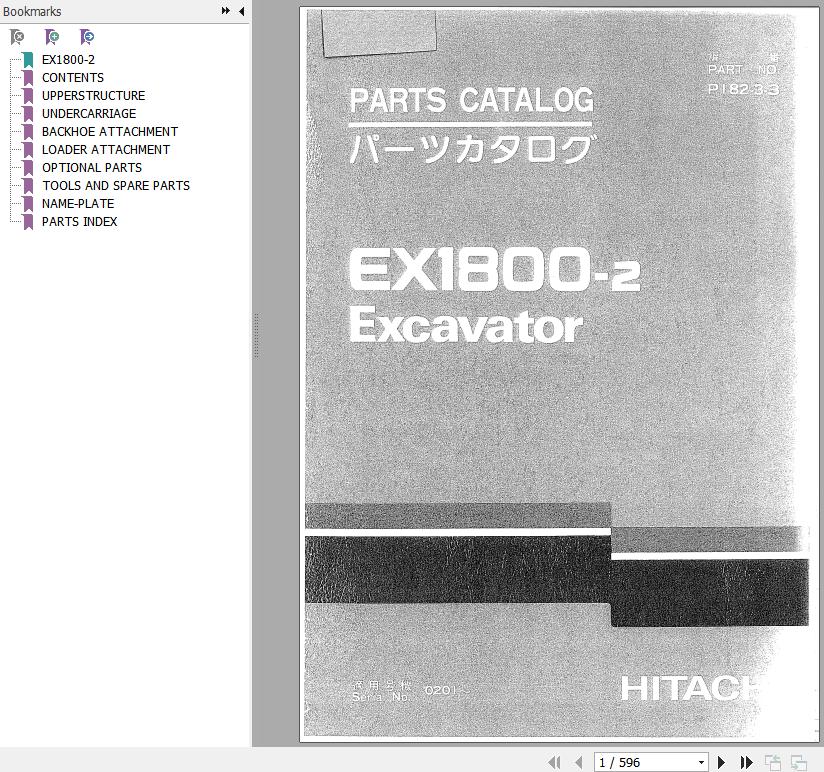Image resolution: width=824 pixels, height=772 pixels.
Task: Open the EX1800-2 bookmark
Action: pyautogui.click(x=68, y=59)
